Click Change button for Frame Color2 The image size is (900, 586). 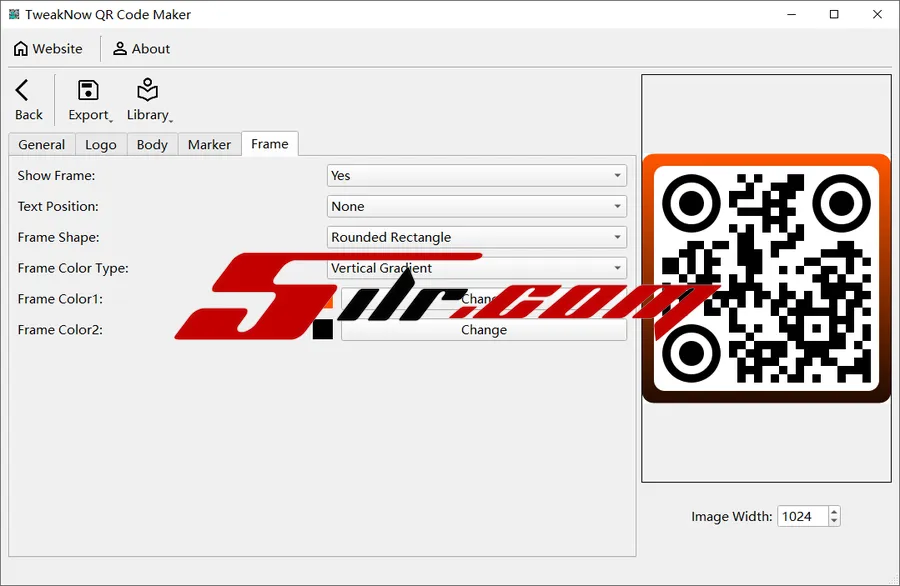click(x=484, y=330)
